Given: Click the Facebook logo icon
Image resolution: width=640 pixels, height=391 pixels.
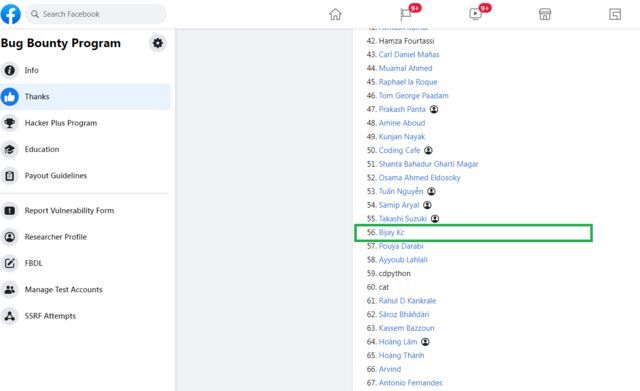Looking at the screenshot, I should [11, 14].
